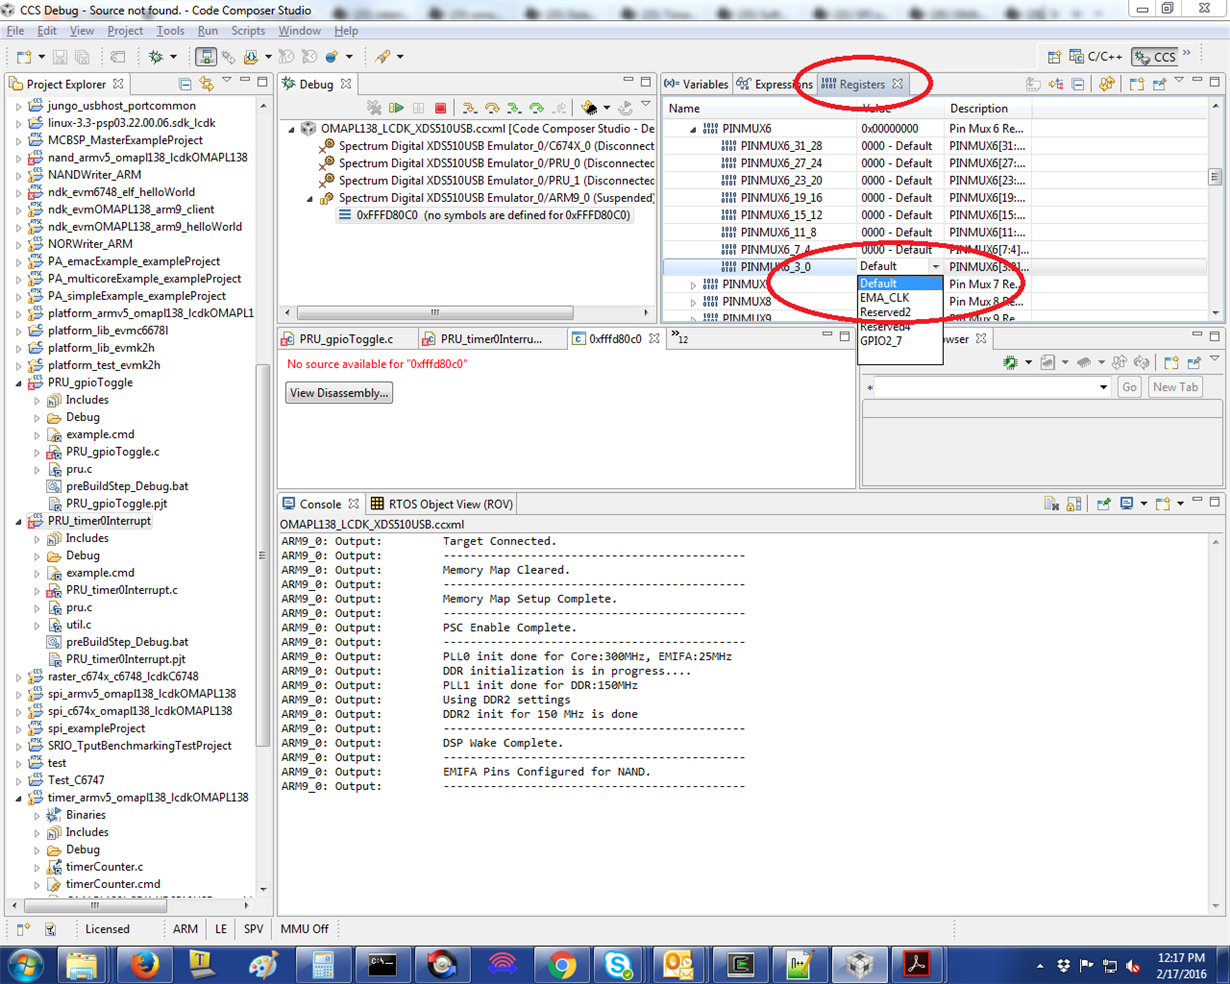Click the red Terminate button in Debug view
Viewport: 1230px width, 984px height.
pyautogui.click(x=440, y=108)
